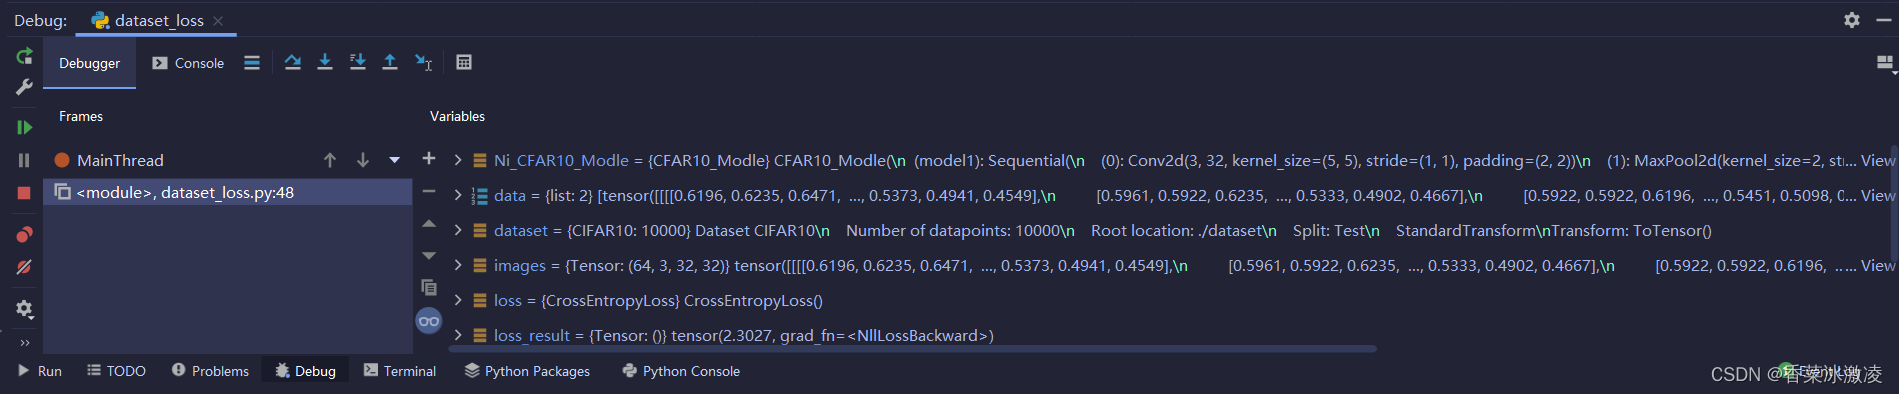This screenshot has width=1899, height=394.
Task: Expand the data list variable
Action: pos(458,195)
